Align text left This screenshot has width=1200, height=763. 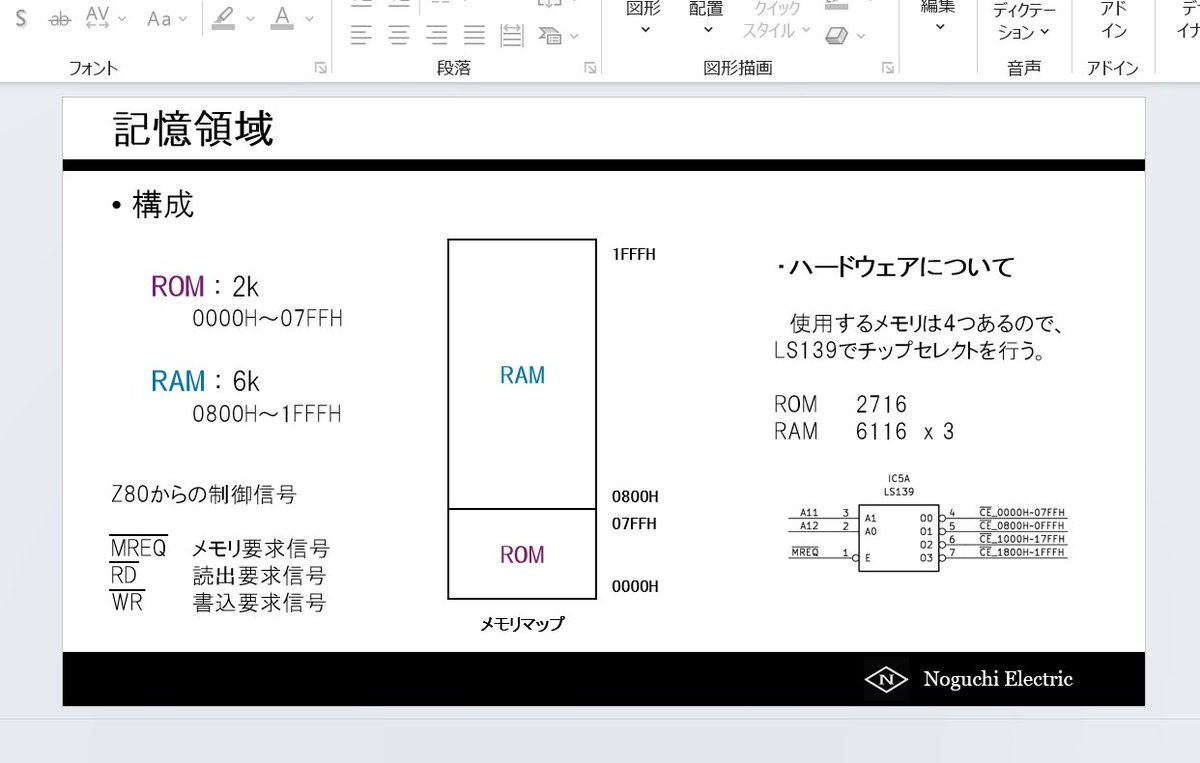pyautogui.click(x=361, y=36)
